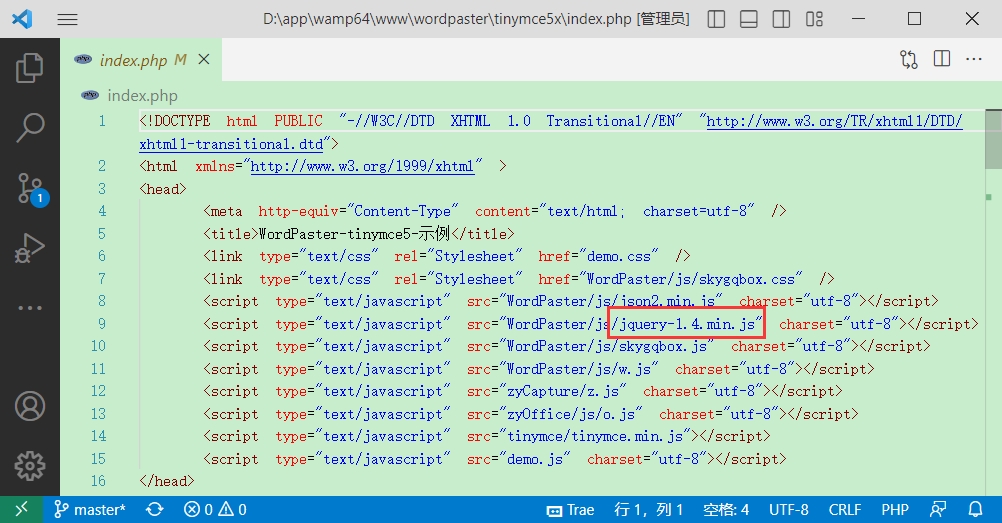The height and width of the screenshot is (523, 1002).
Task: Open the Accounts menu icon
Action: [30, 407]
